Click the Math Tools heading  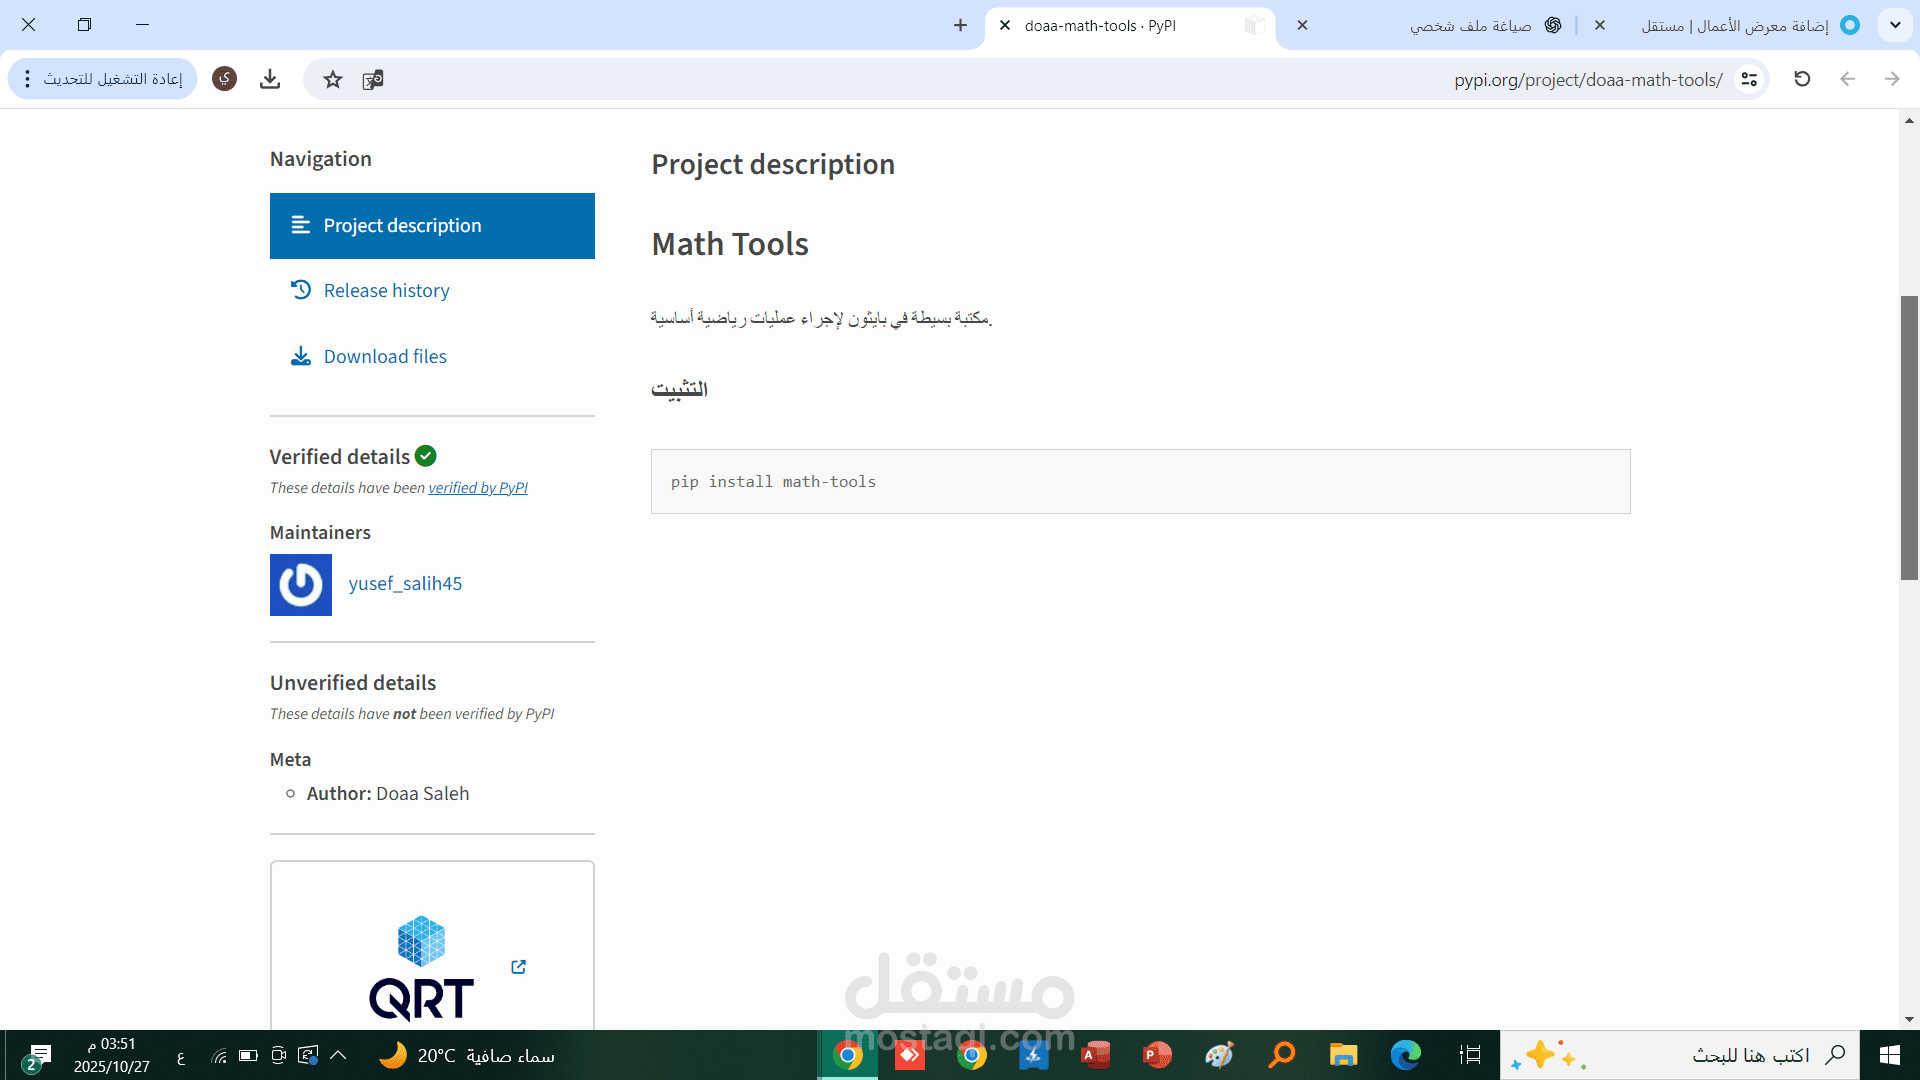pyautogui.click(x=730, y=244)
